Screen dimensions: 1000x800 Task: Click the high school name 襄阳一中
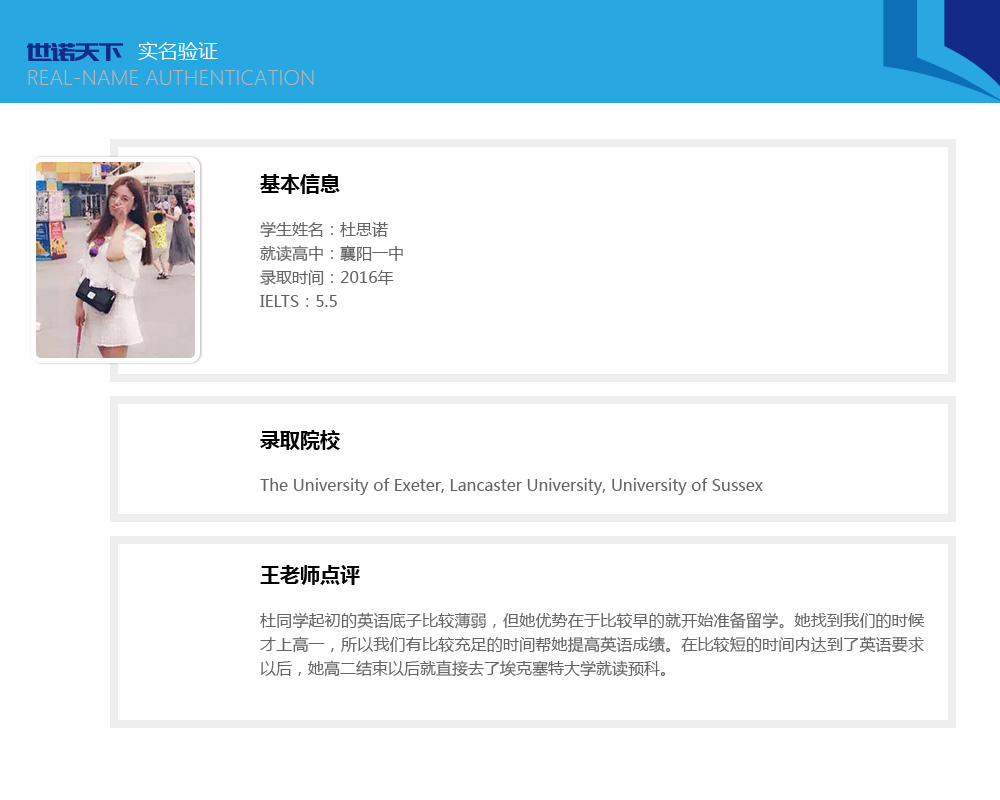point(372,254)
